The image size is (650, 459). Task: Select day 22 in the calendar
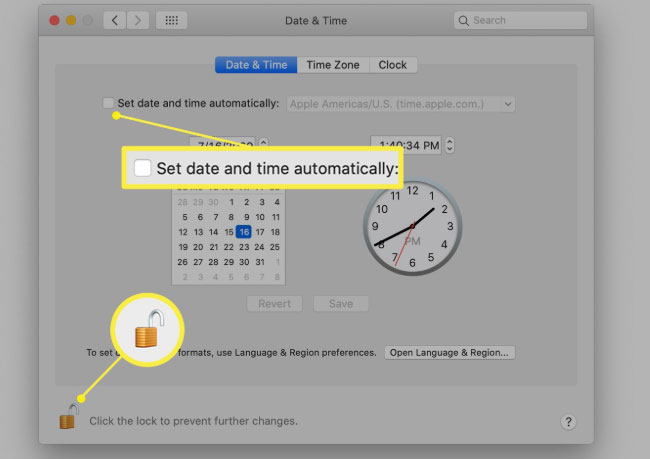pyautogui.click(x=229, y=247)
